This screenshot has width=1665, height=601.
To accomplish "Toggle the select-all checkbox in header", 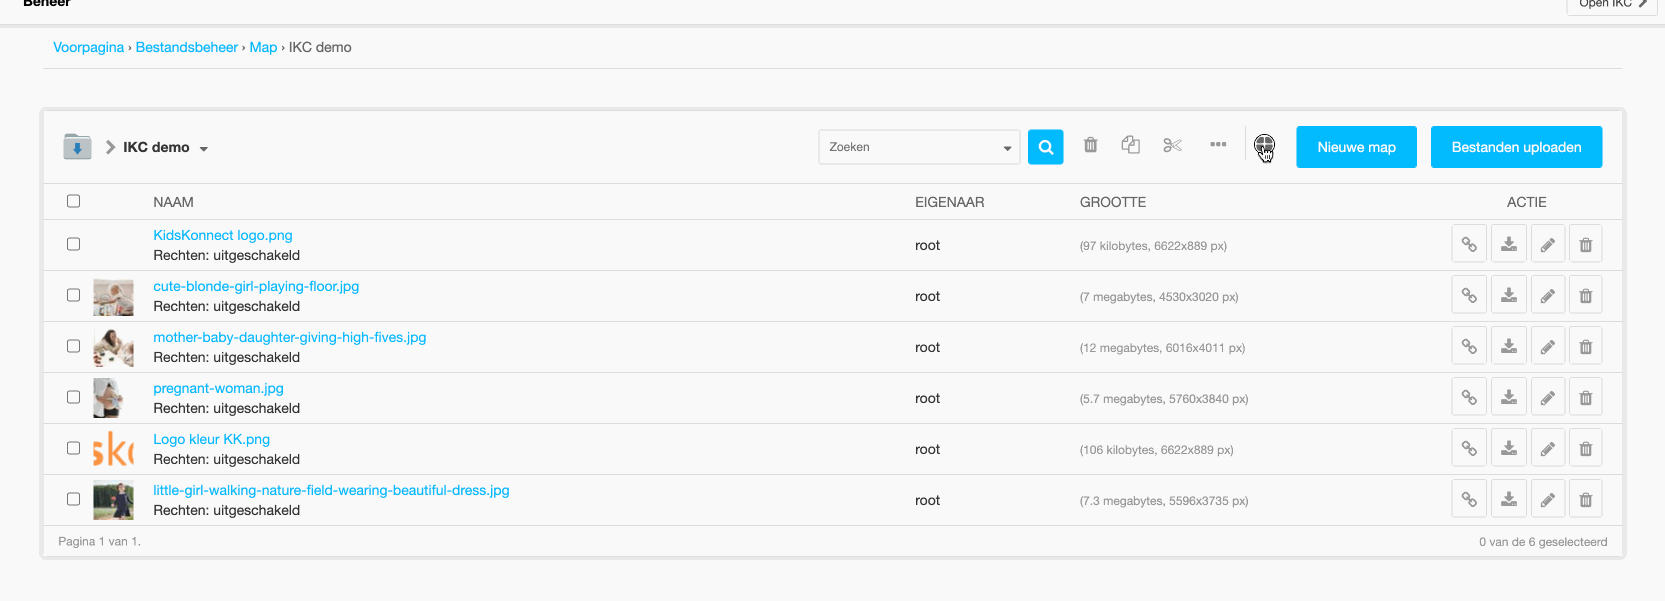I will coord(73,201).
